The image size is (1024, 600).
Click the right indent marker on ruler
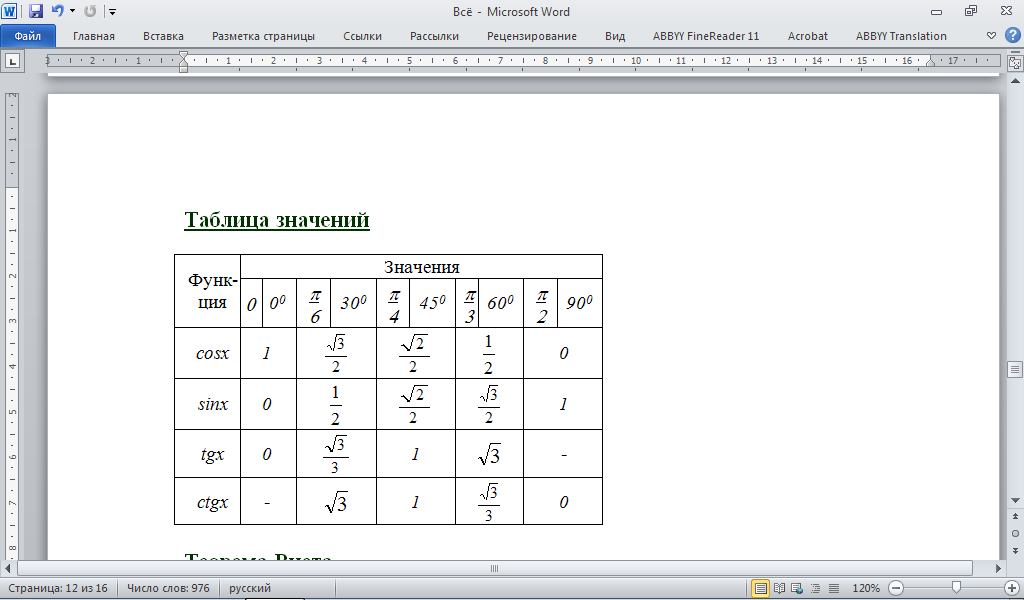tap(931, 63)
